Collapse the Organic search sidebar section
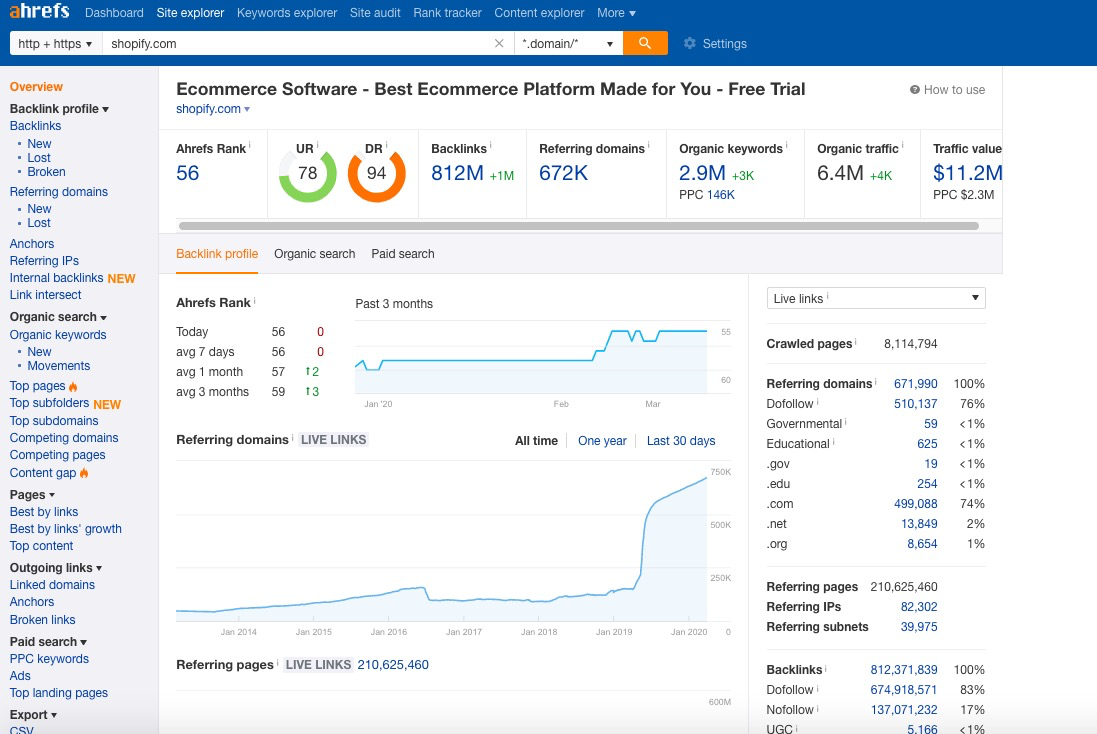 click(x=58, y=317)
